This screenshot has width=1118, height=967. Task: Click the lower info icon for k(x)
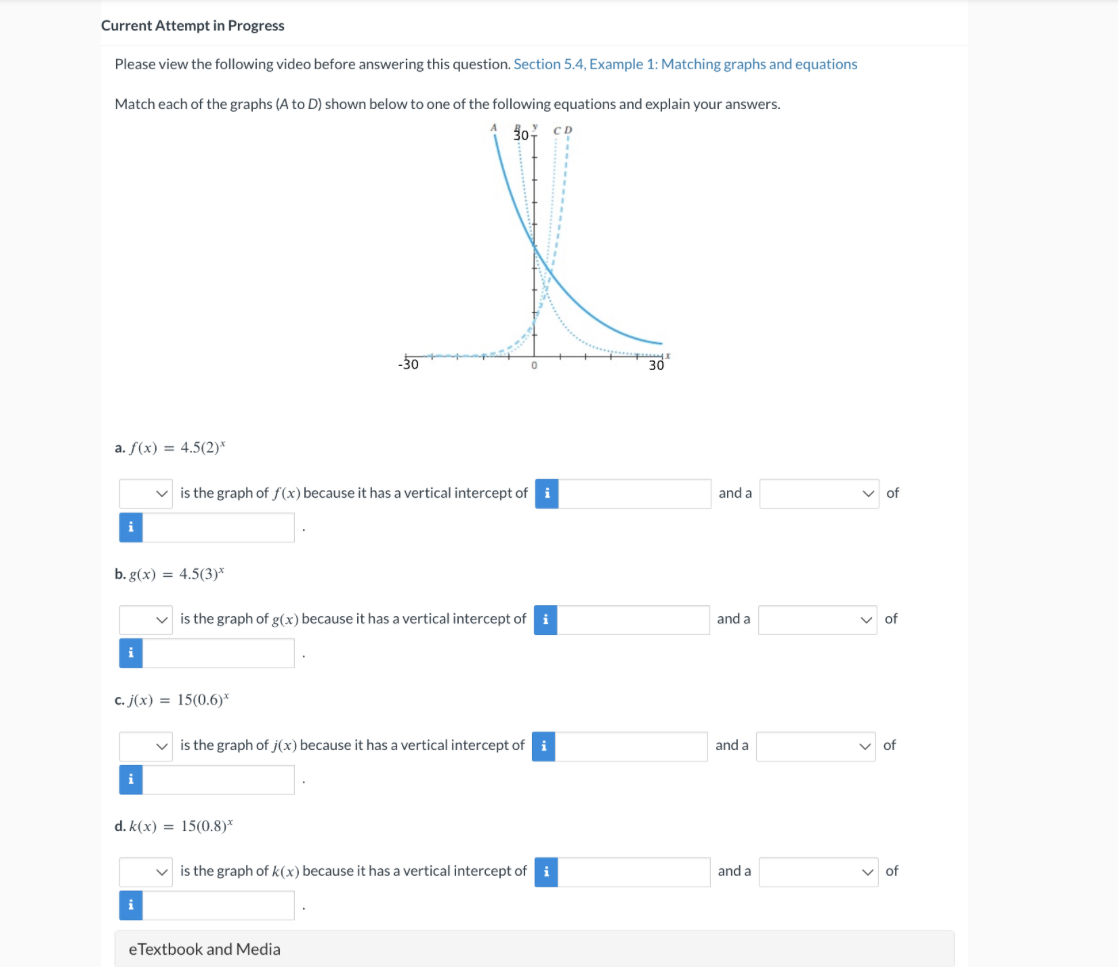pyautogui.click(x=130, y=904)
